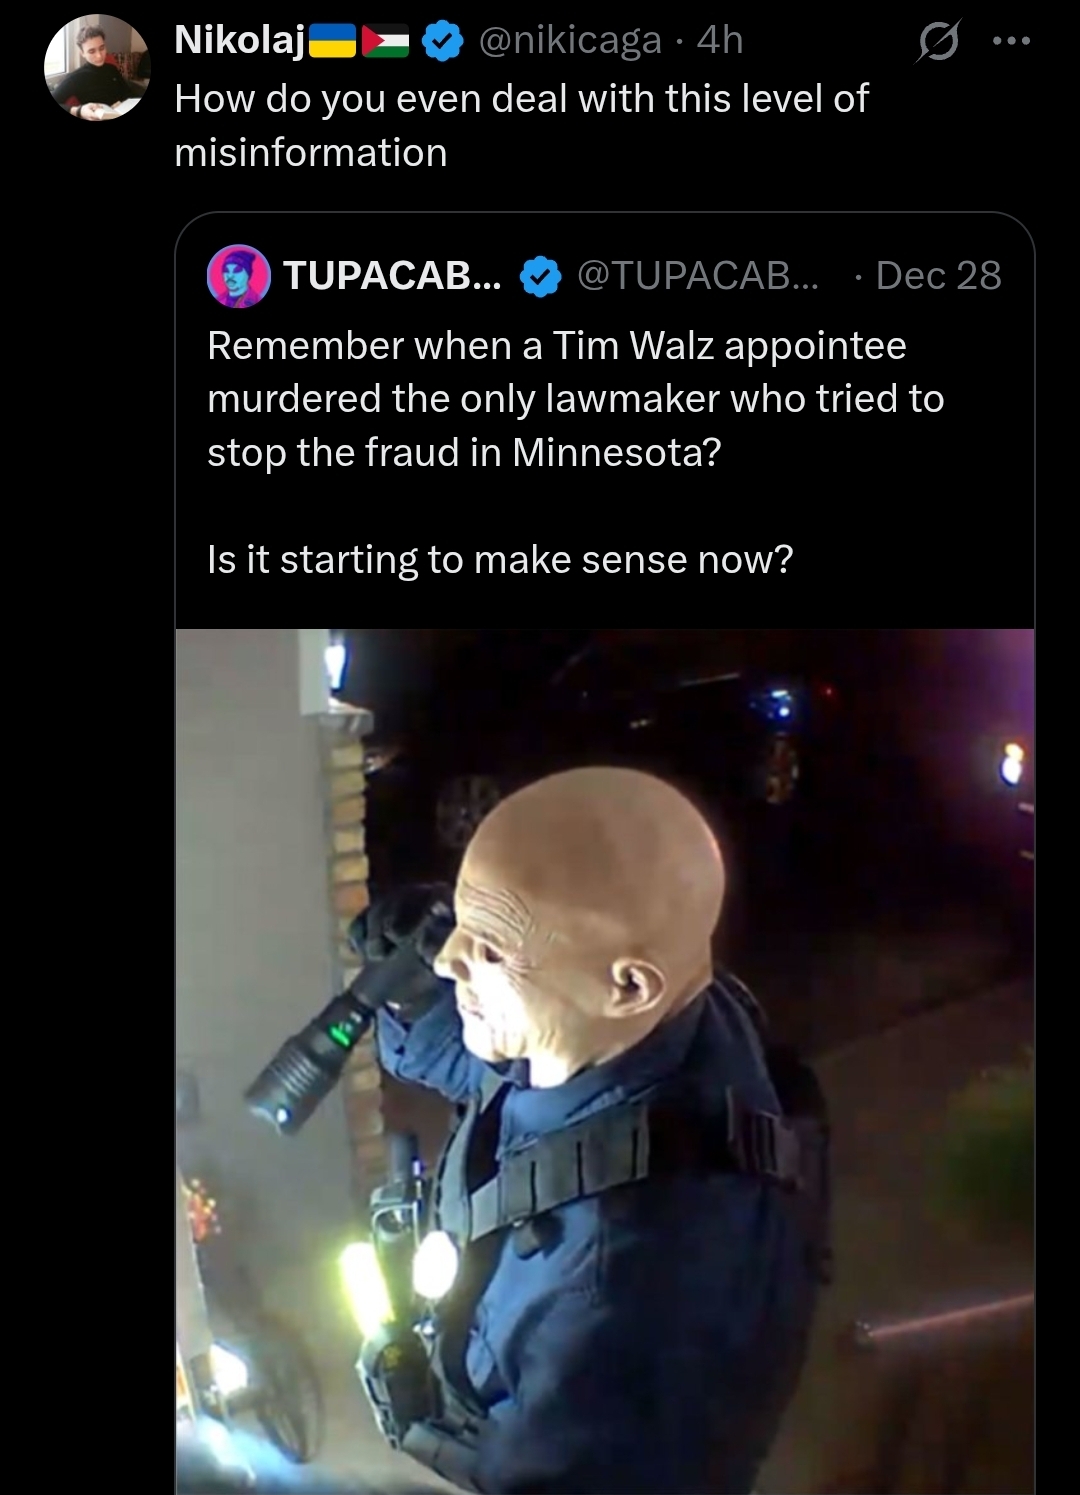Image resolution: width=1080 pixels, height=1495 pixels.
Task: Click the Ukrainian flag emoji beside Nikolaj
Action: (x=333, y=41)
